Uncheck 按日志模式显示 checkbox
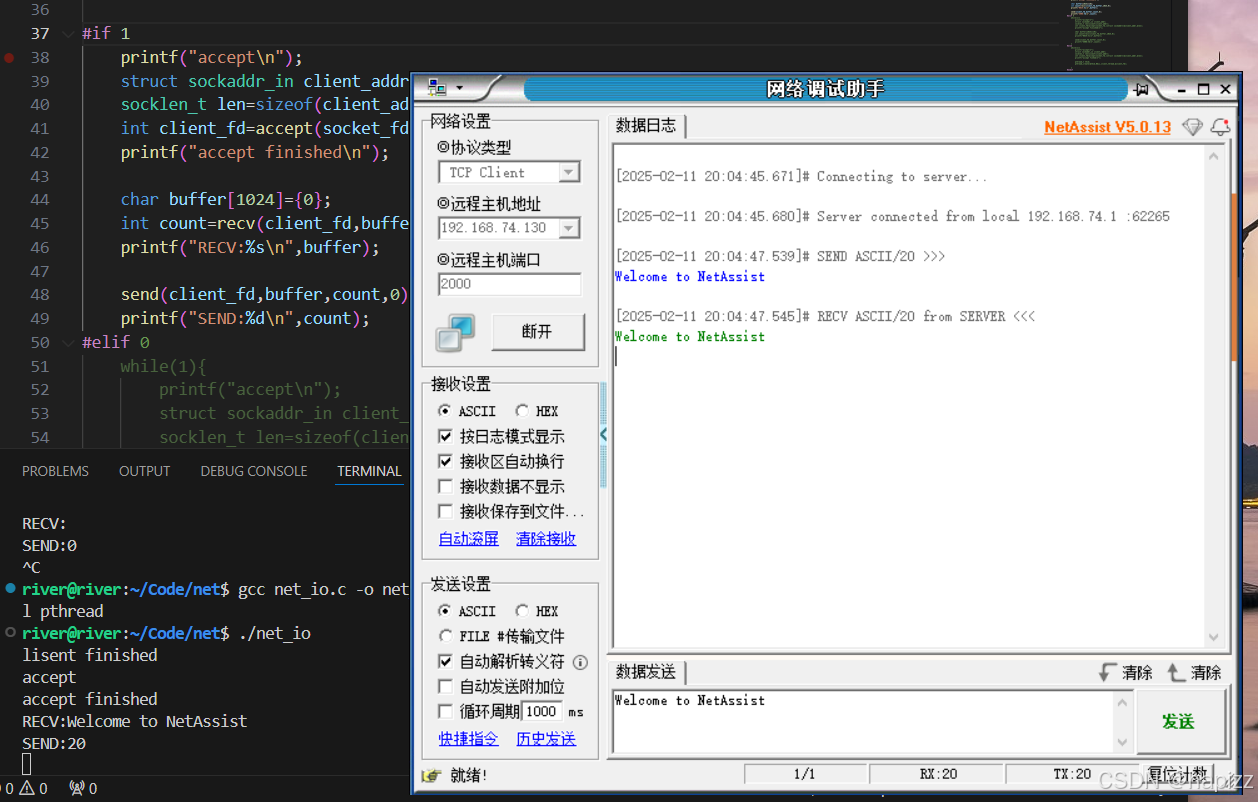 446,436
